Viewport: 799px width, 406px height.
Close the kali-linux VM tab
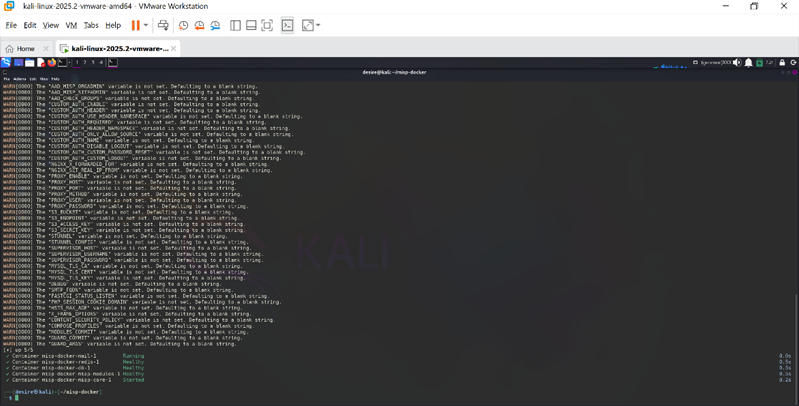(x=173, y=48)
